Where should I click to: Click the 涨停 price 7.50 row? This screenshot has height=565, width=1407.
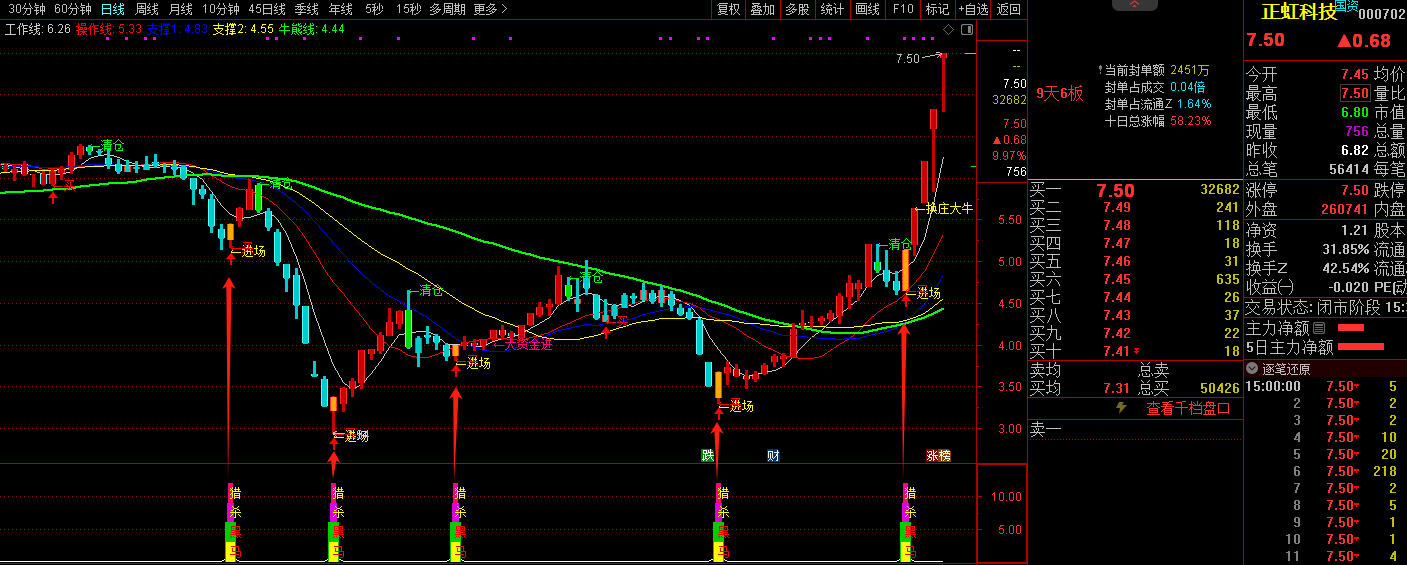(1309, 190)
